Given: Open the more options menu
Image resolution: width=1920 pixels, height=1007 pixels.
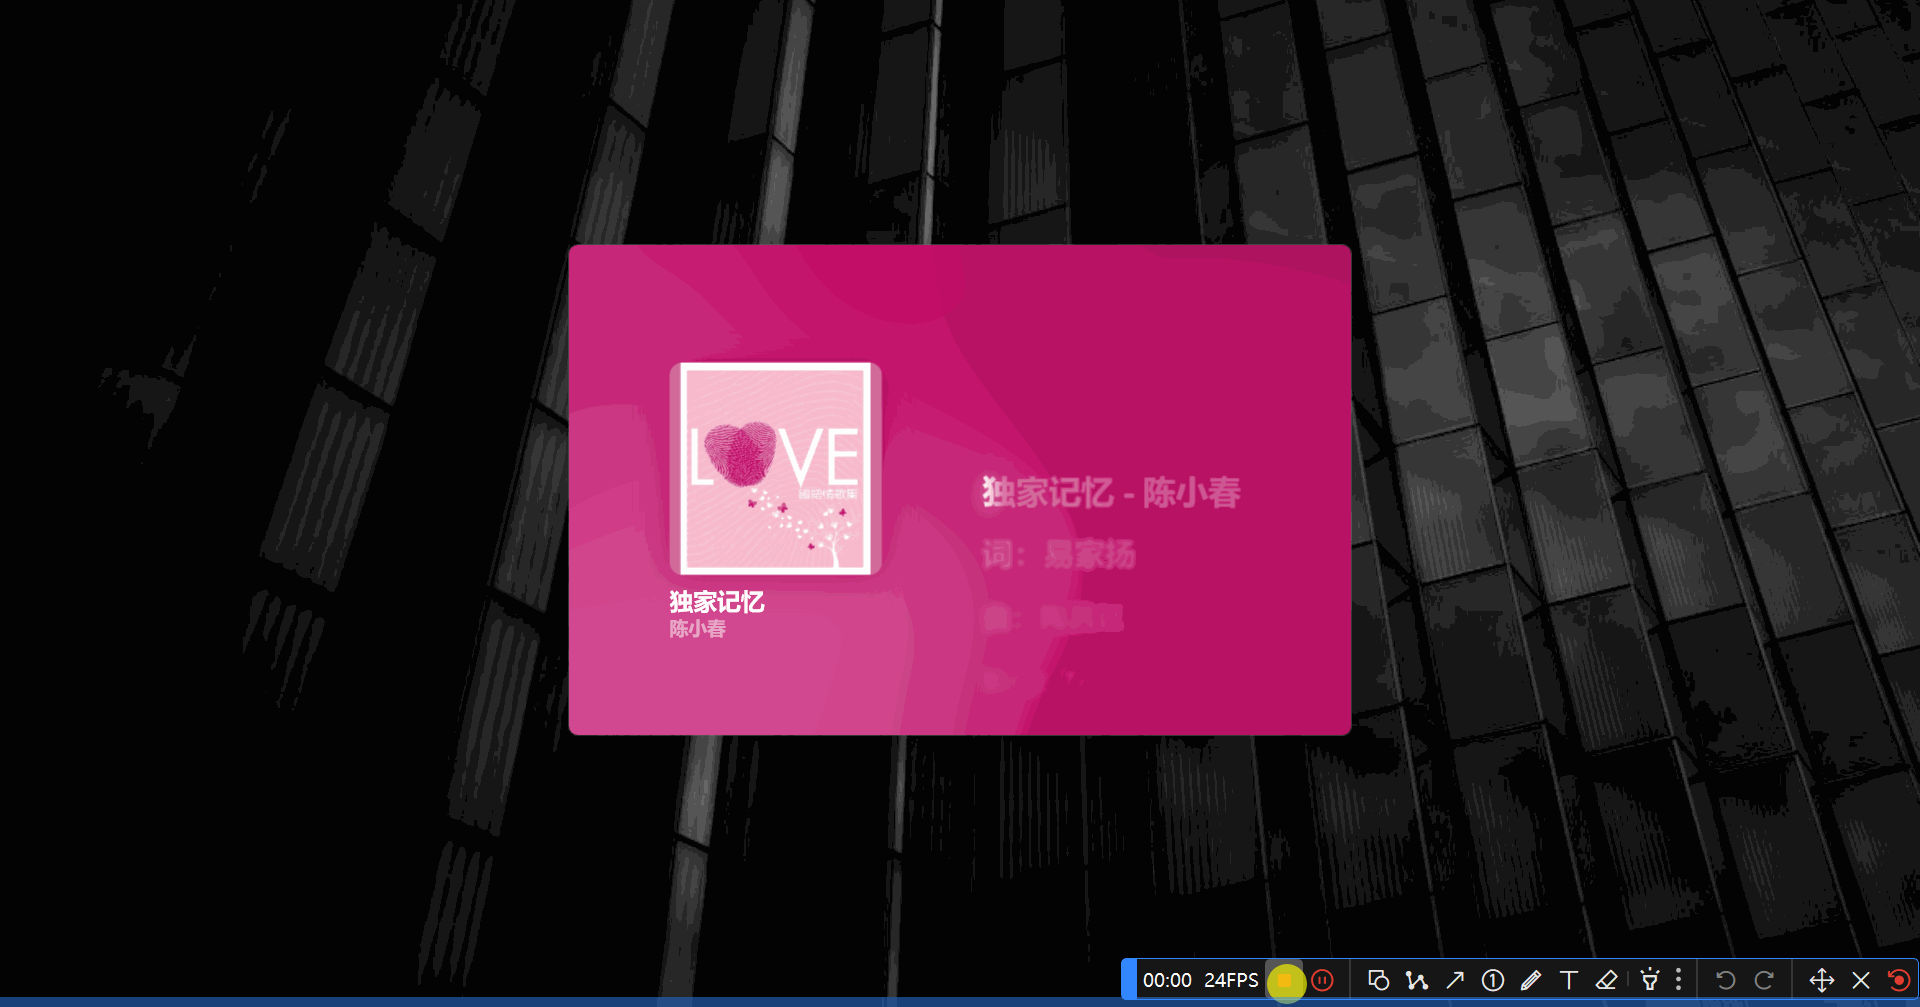Looking at the screenshot, I should pos(1679,980).
